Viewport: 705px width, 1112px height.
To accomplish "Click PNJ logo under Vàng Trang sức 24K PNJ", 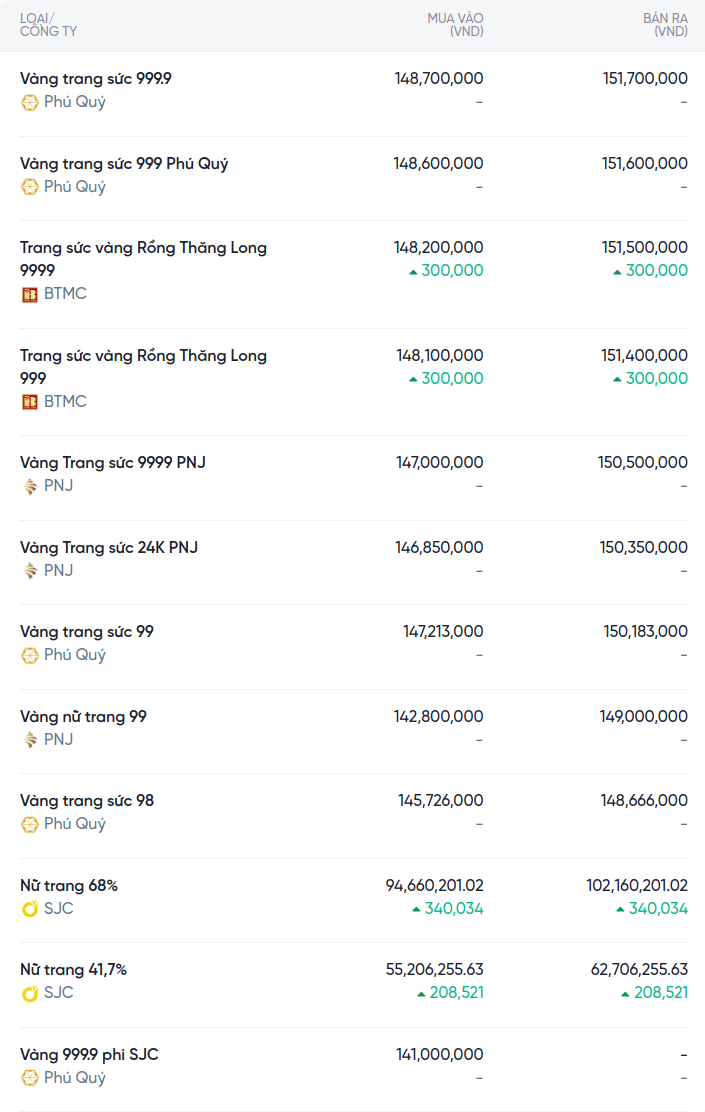I will point(30,571).
